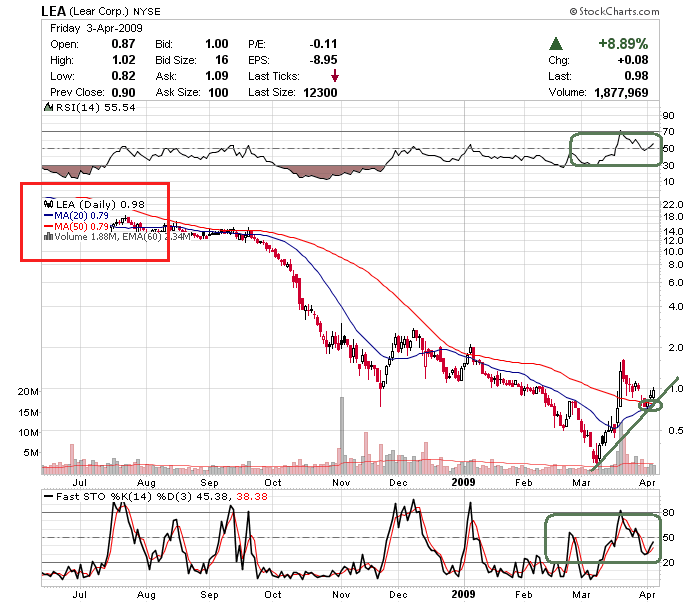Click the candlestick icon beside LEA (Daily)
Viewport: 700px width, 603px height.
click(x=47, y=203)
